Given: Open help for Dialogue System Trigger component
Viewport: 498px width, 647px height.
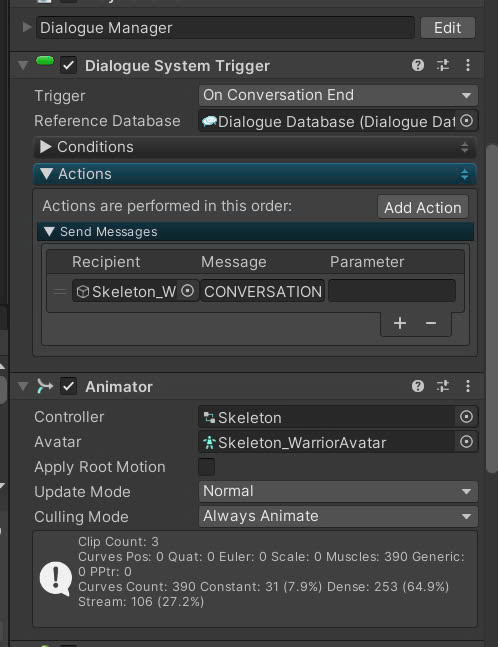Looking at the screenshot, I should pyautogui.click(x=418, y=65).
